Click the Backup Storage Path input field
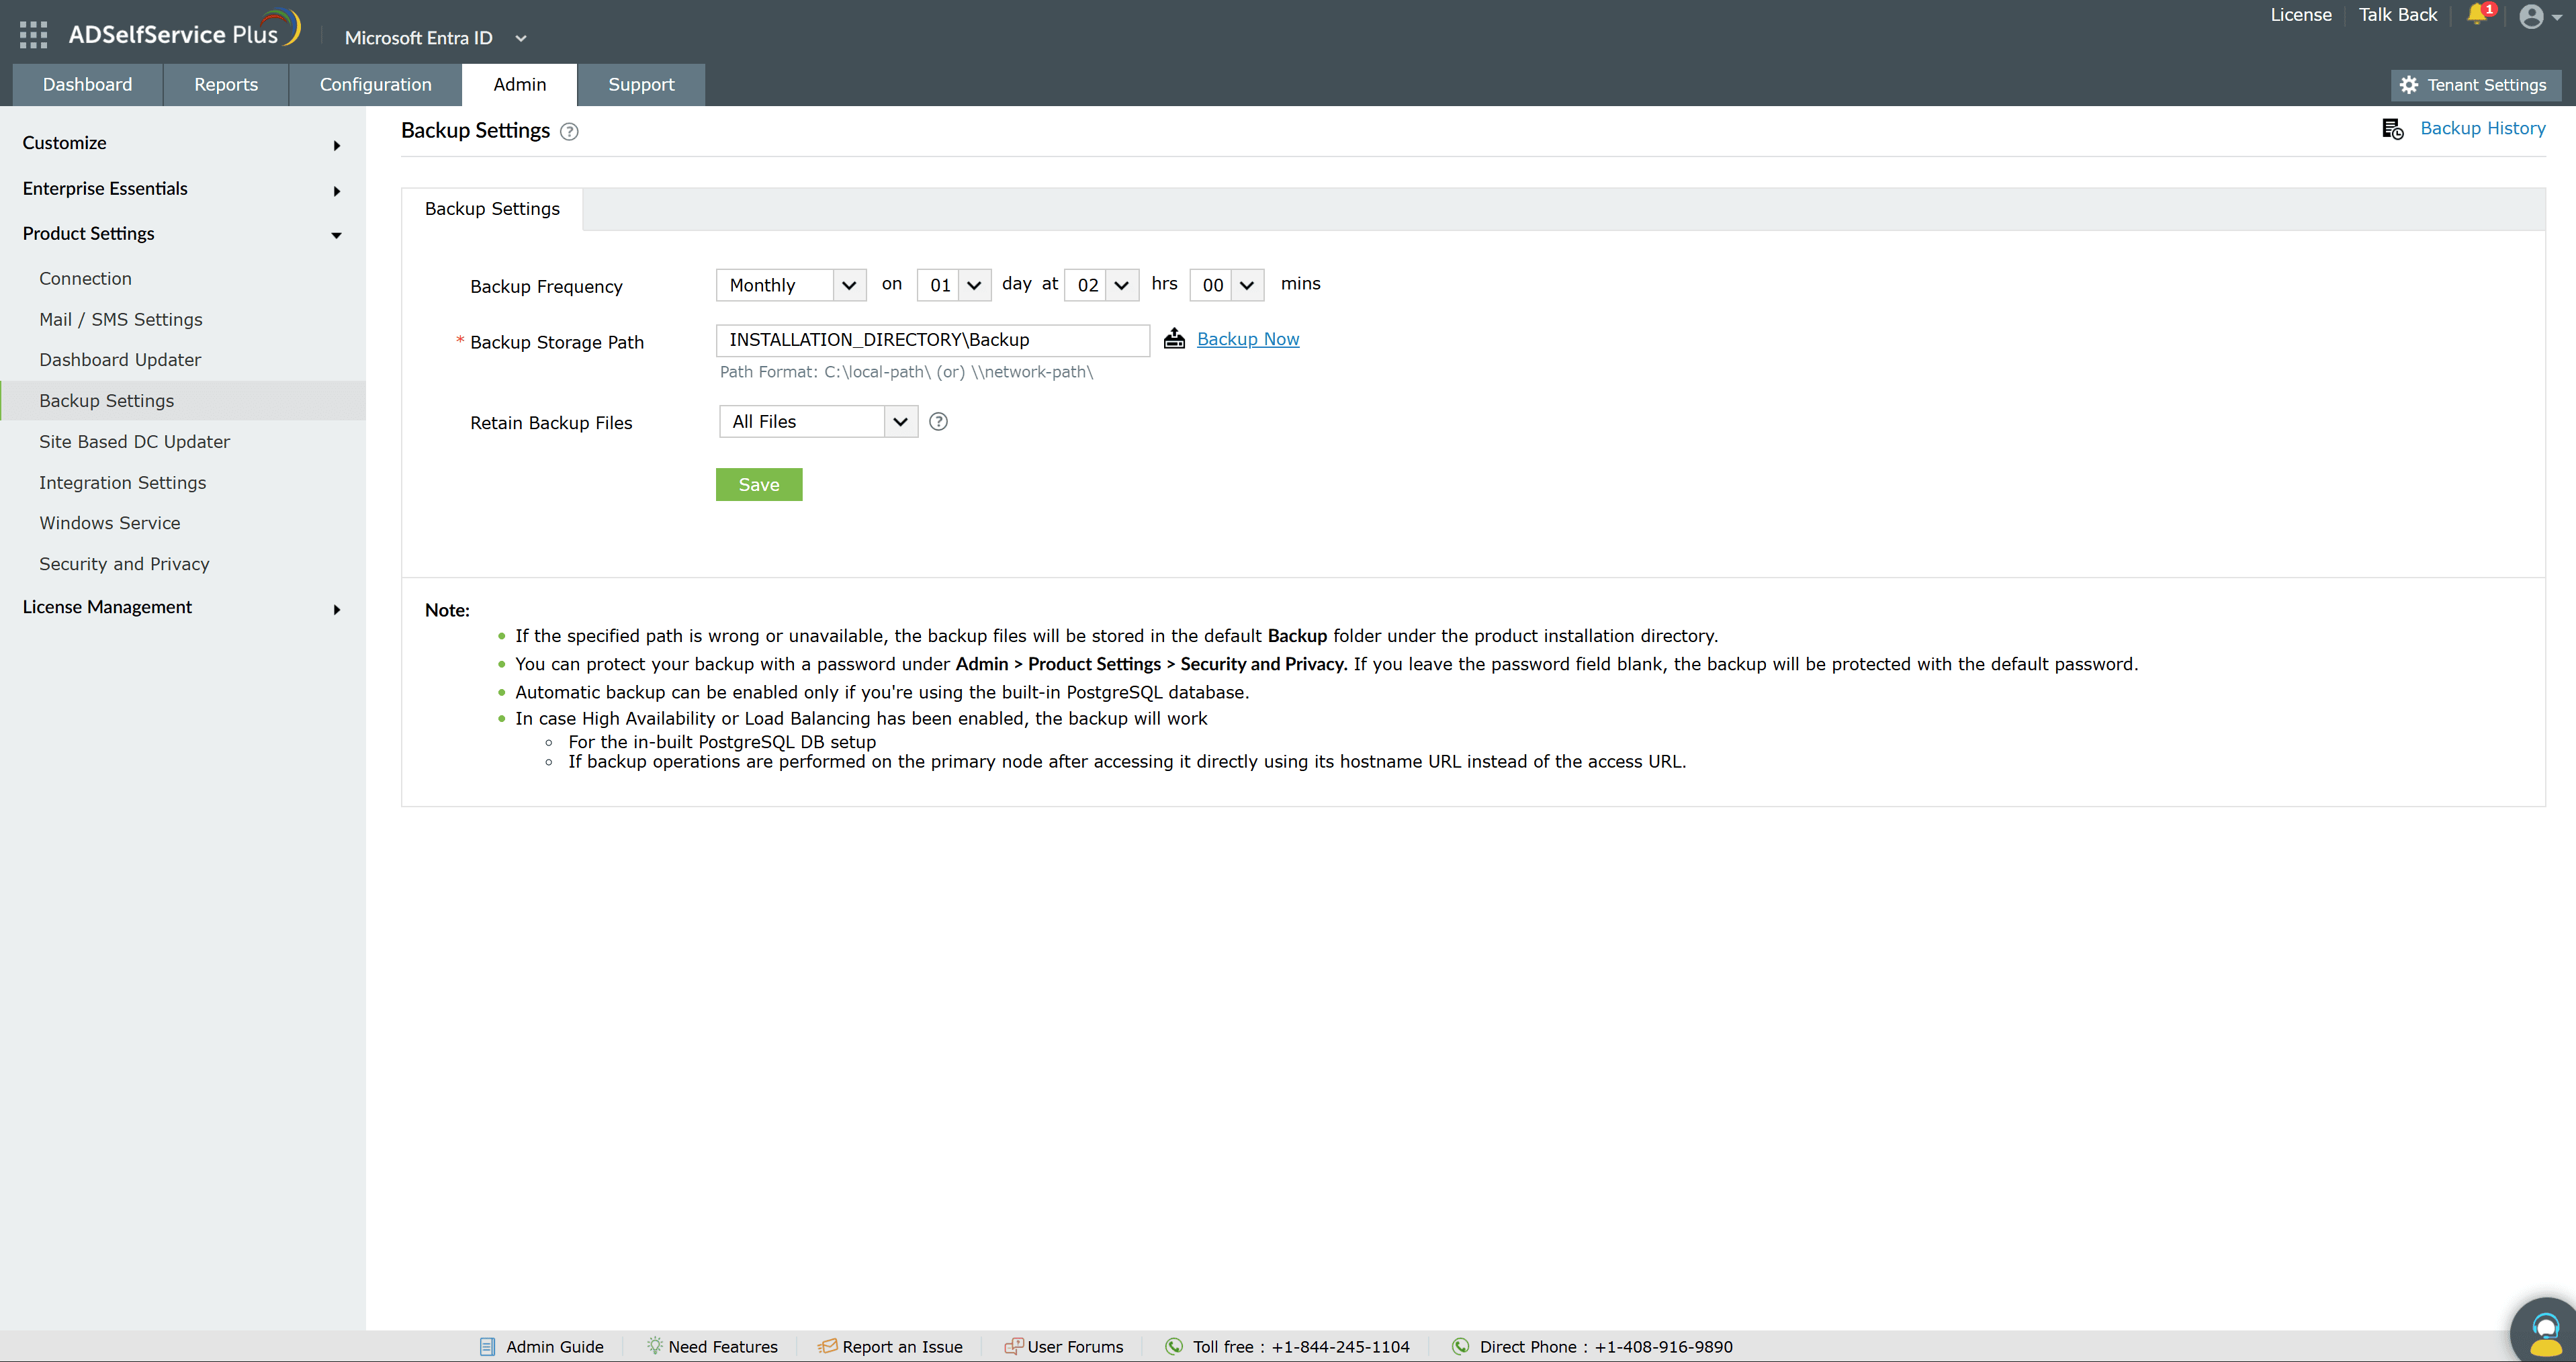The image size is (2576, 1362). coord(932,340)
